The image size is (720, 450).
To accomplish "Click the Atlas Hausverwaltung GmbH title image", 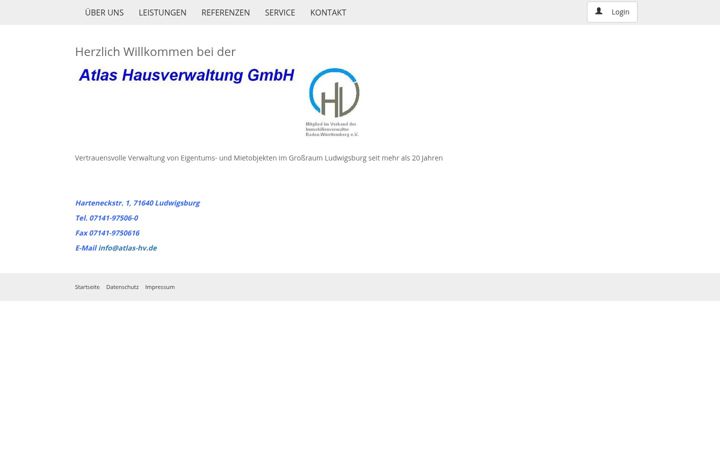I will (x=186, y=75).
